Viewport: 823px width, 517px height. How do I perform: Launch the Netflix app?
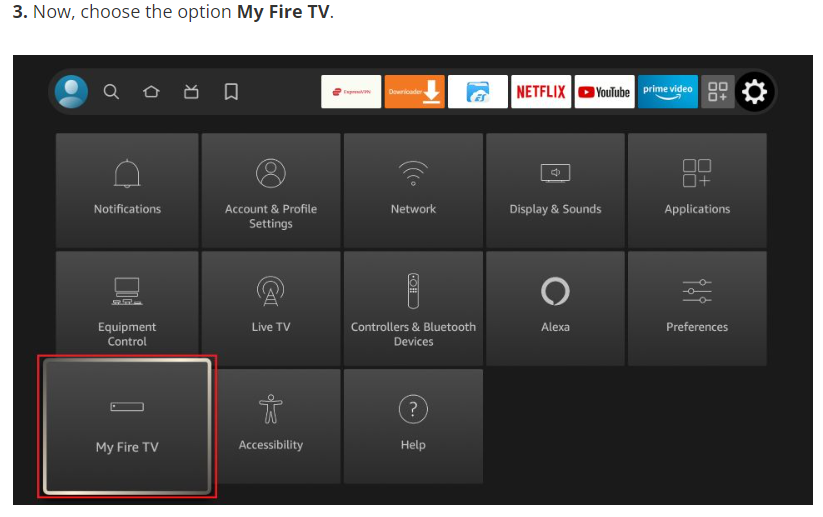click(x=541, y=92)
